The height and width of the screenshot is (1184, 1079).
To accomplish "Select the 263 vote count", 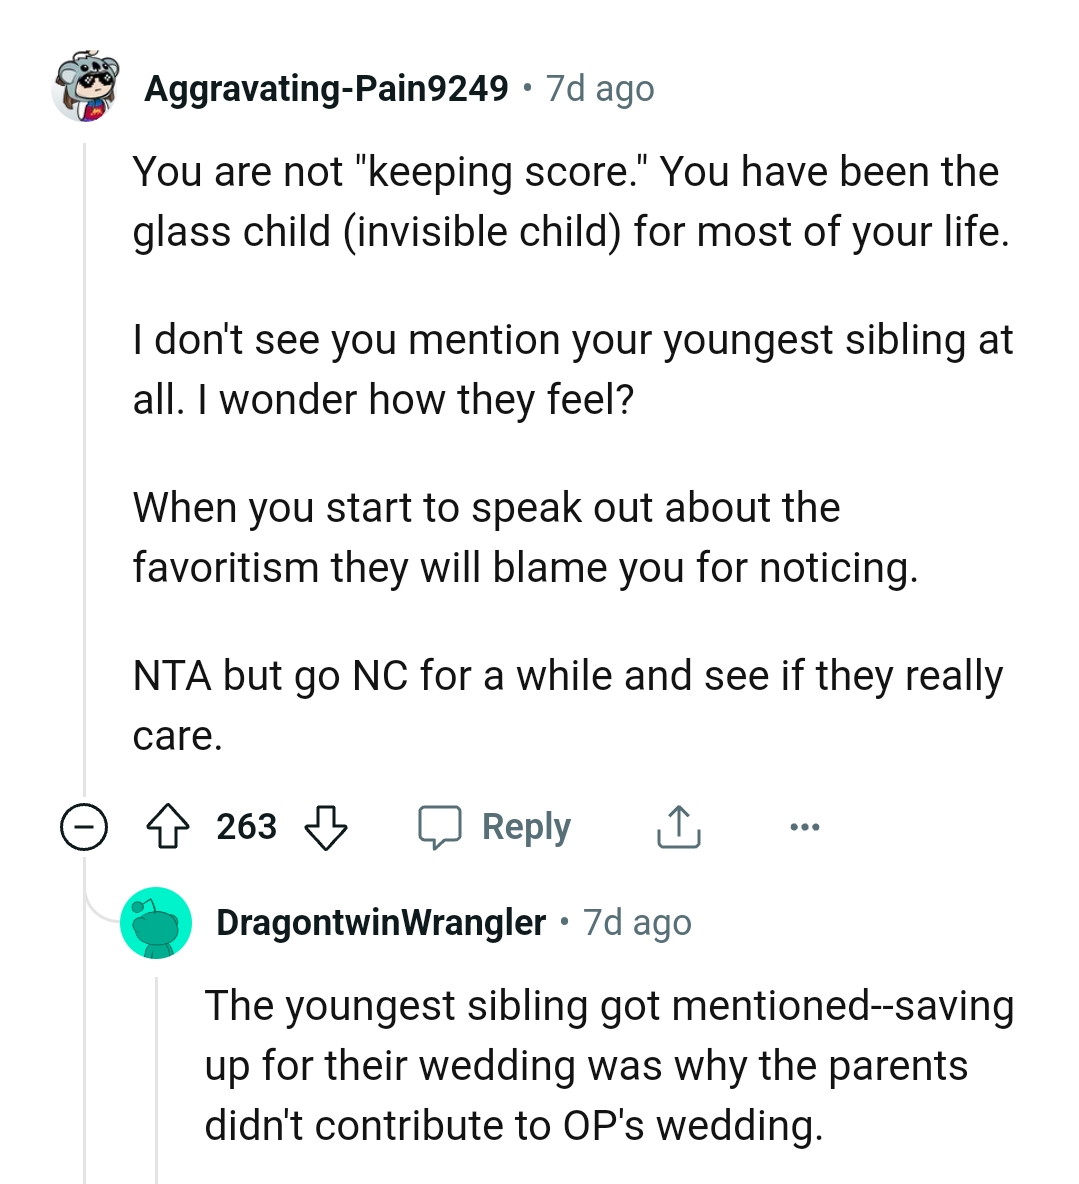I will (248, 826).
